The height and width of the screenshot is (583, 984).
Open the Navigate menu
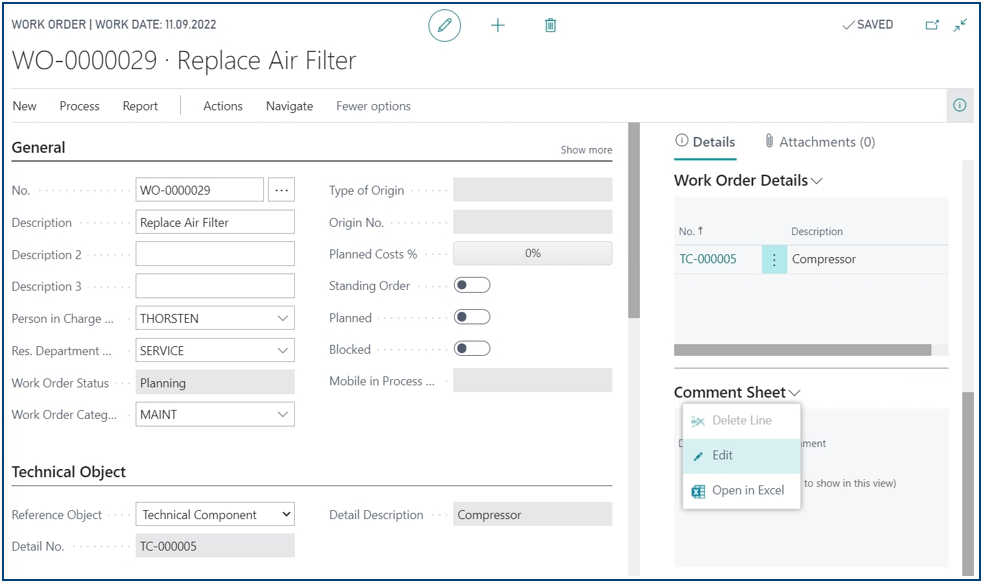click(289, 106)
